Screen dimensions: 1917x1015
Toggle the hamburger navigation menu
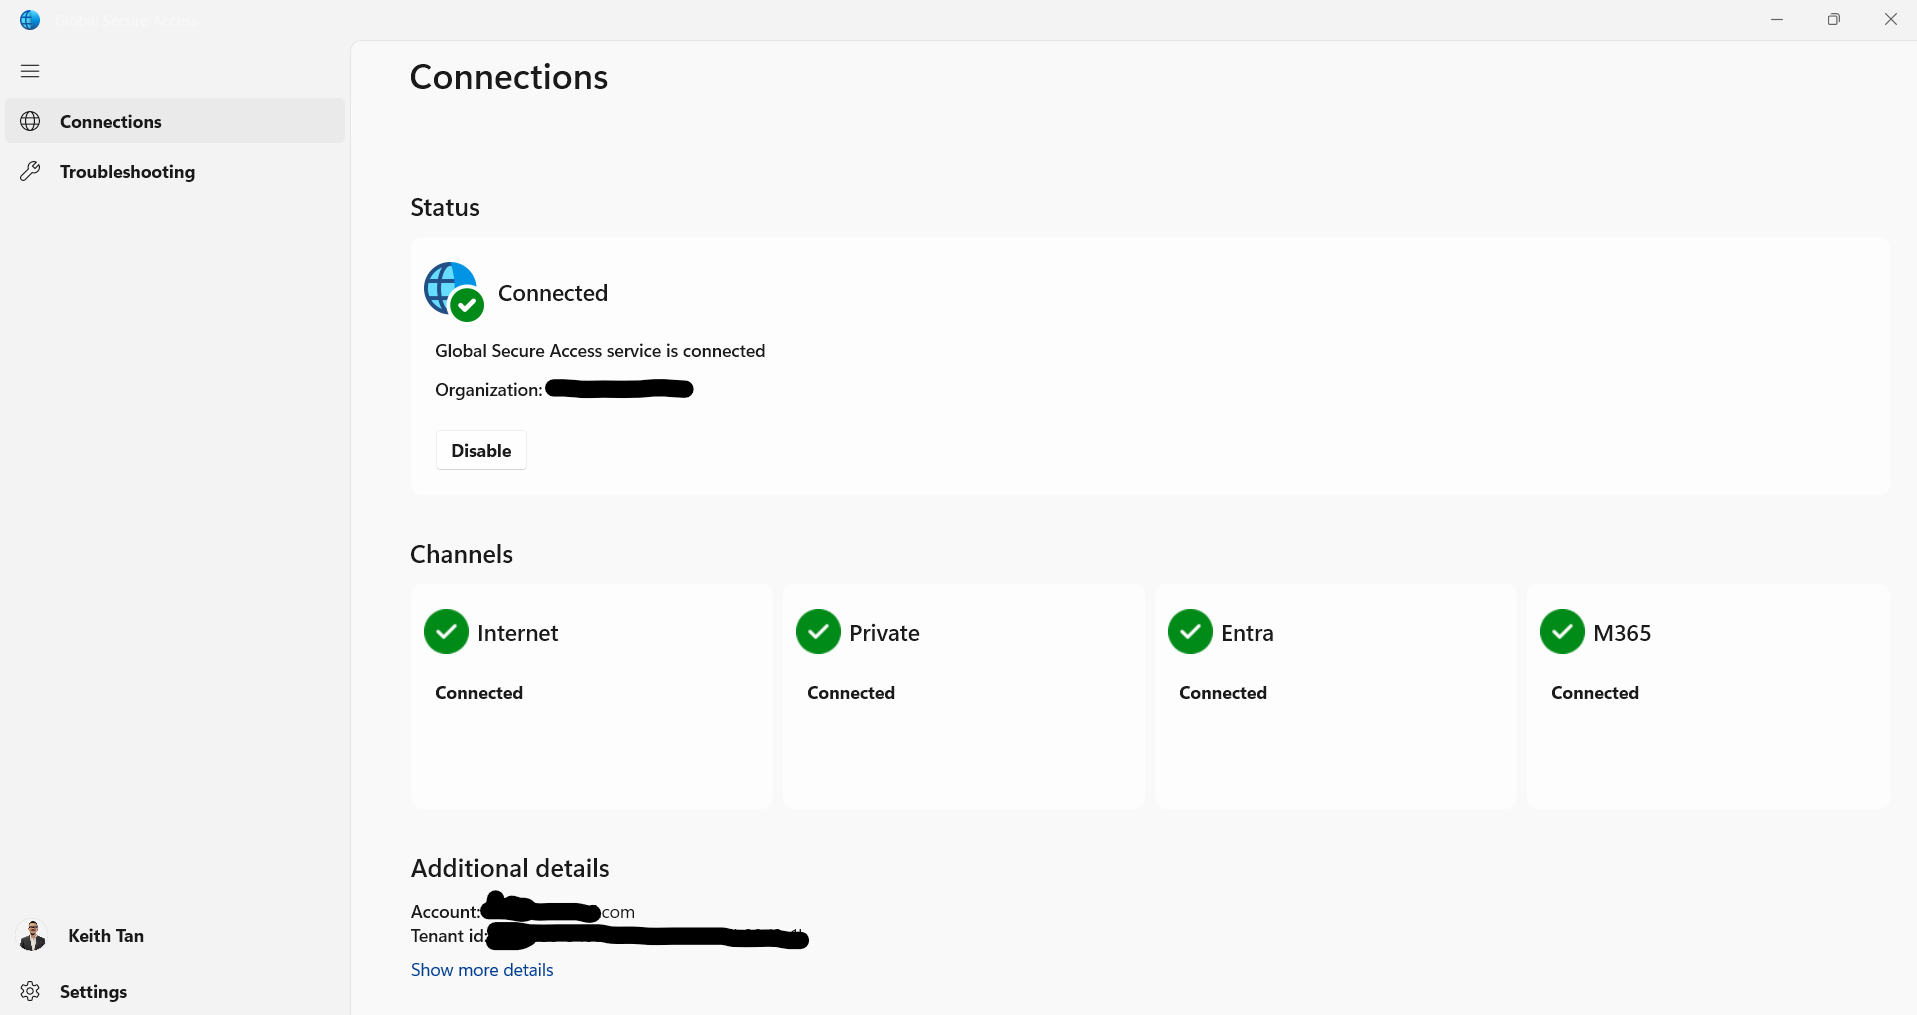[x=30, y=71]
